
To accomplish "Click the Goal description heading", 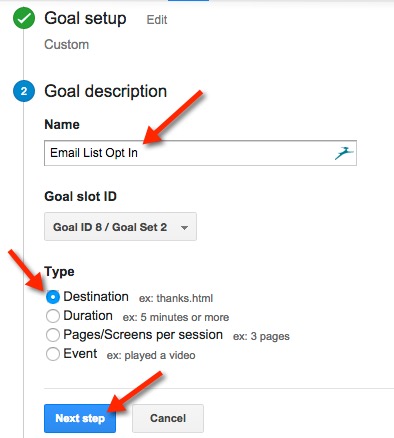I will 106,91.
